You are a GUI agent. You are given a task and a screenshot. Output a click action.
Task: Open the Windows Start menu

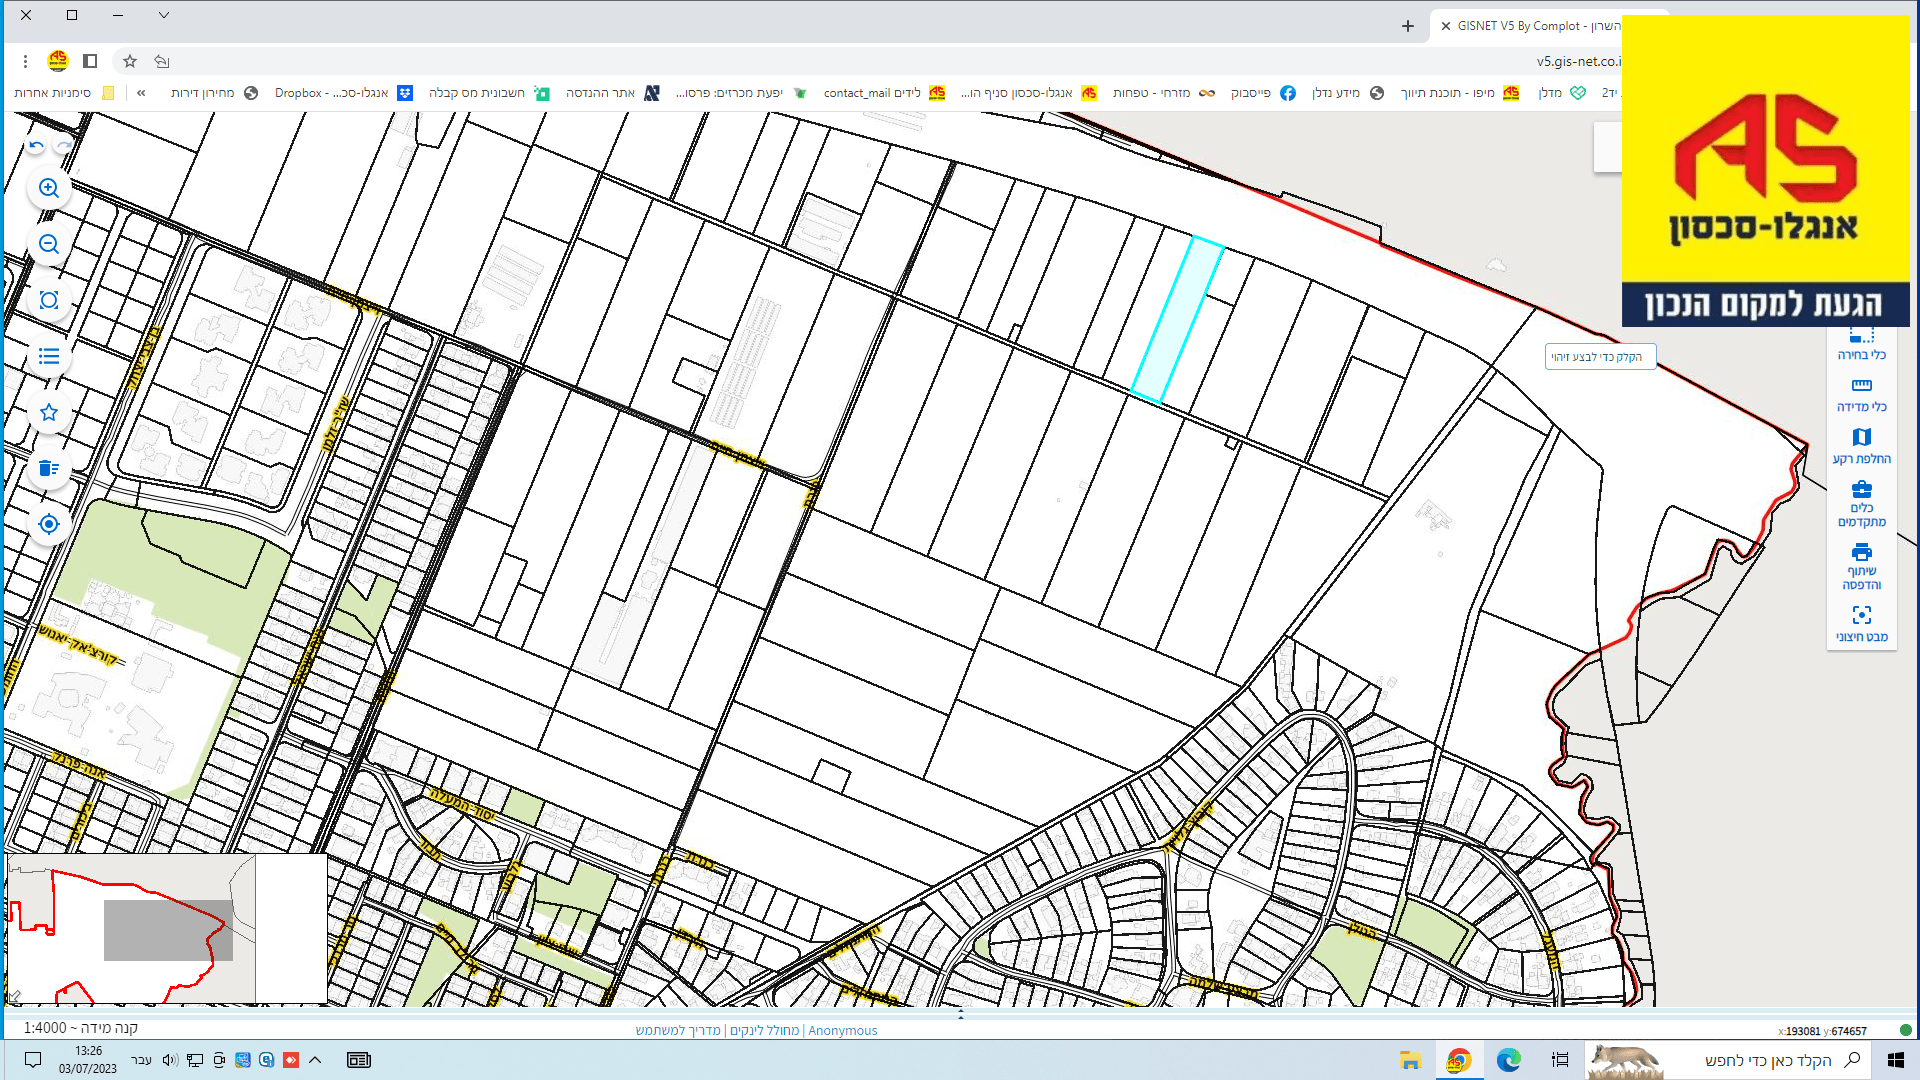click(1895, 1060)
